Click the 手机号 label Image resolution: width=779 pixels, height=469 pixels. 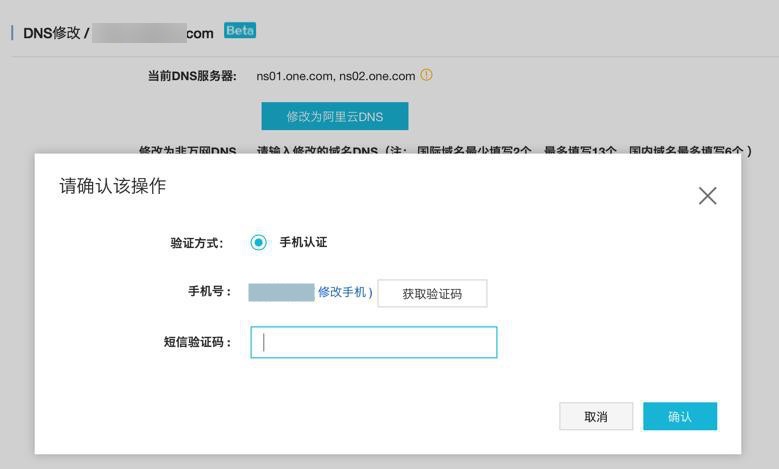210,292
